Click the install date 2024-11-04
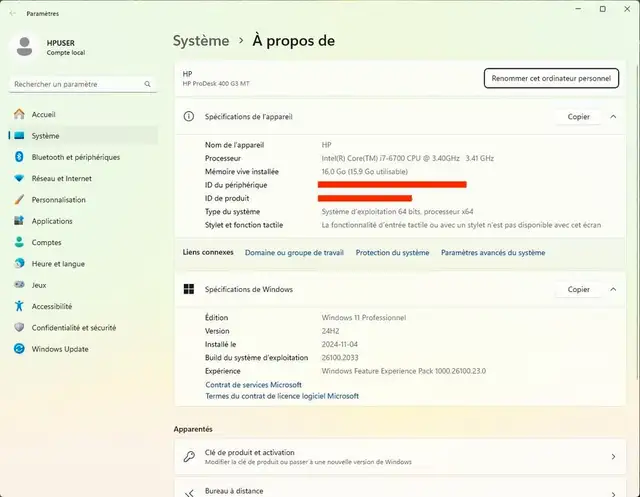The height and width of the screenshot is (497, 640). [339, 344]
